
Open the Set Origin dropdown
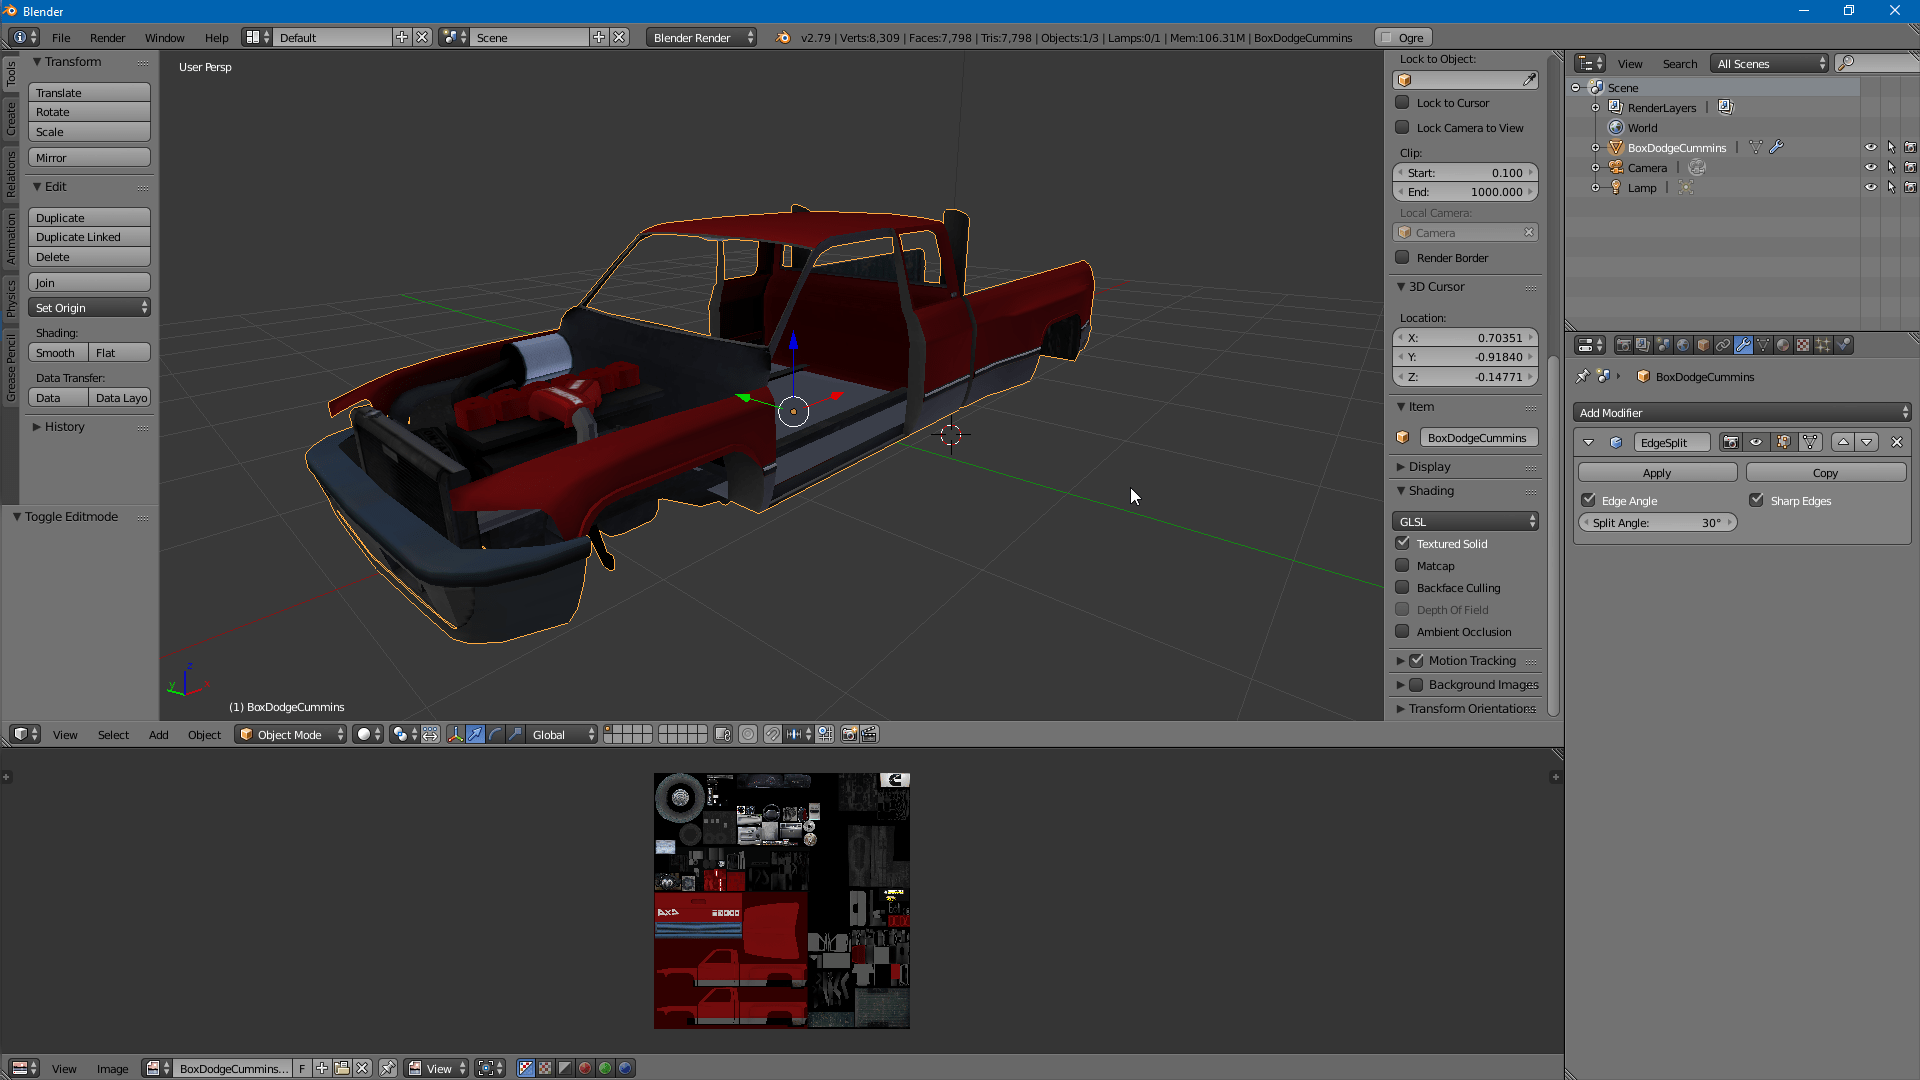coord(89,308)
